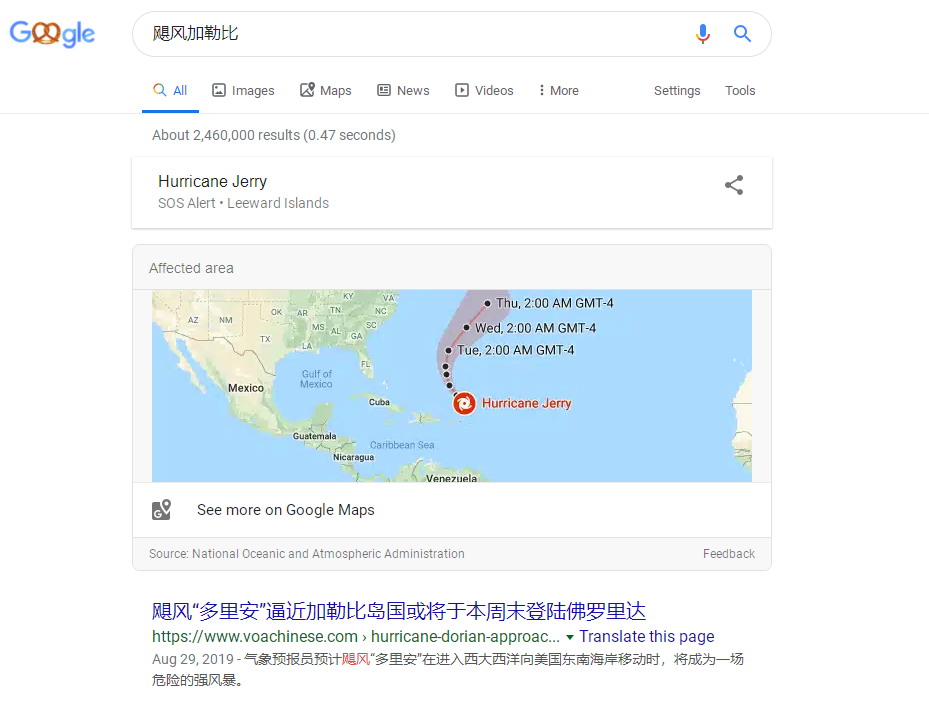
Task: Switch to Videos results
Action: coord(484,91)
